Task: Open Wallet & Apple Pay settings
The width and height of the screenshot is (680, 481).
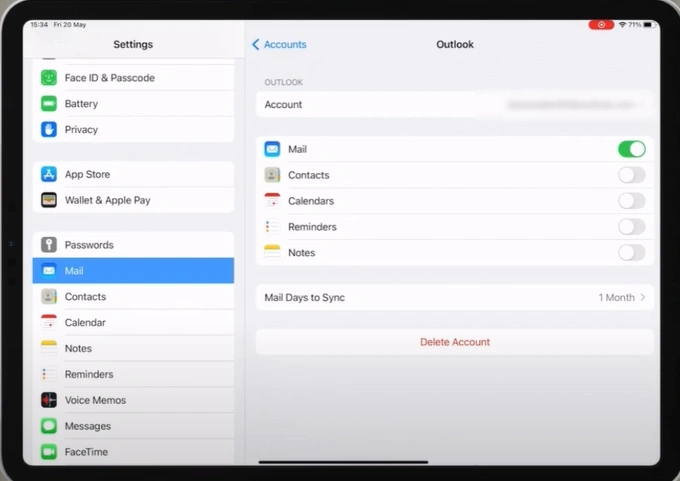Action: tap(133, 200)
